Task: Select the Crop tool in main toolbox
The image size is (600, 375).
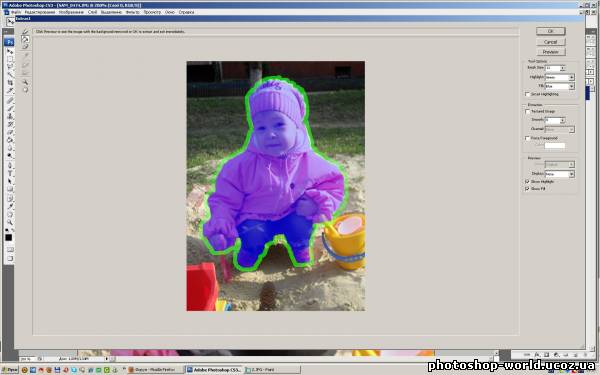Action: (x=10, y=83)
